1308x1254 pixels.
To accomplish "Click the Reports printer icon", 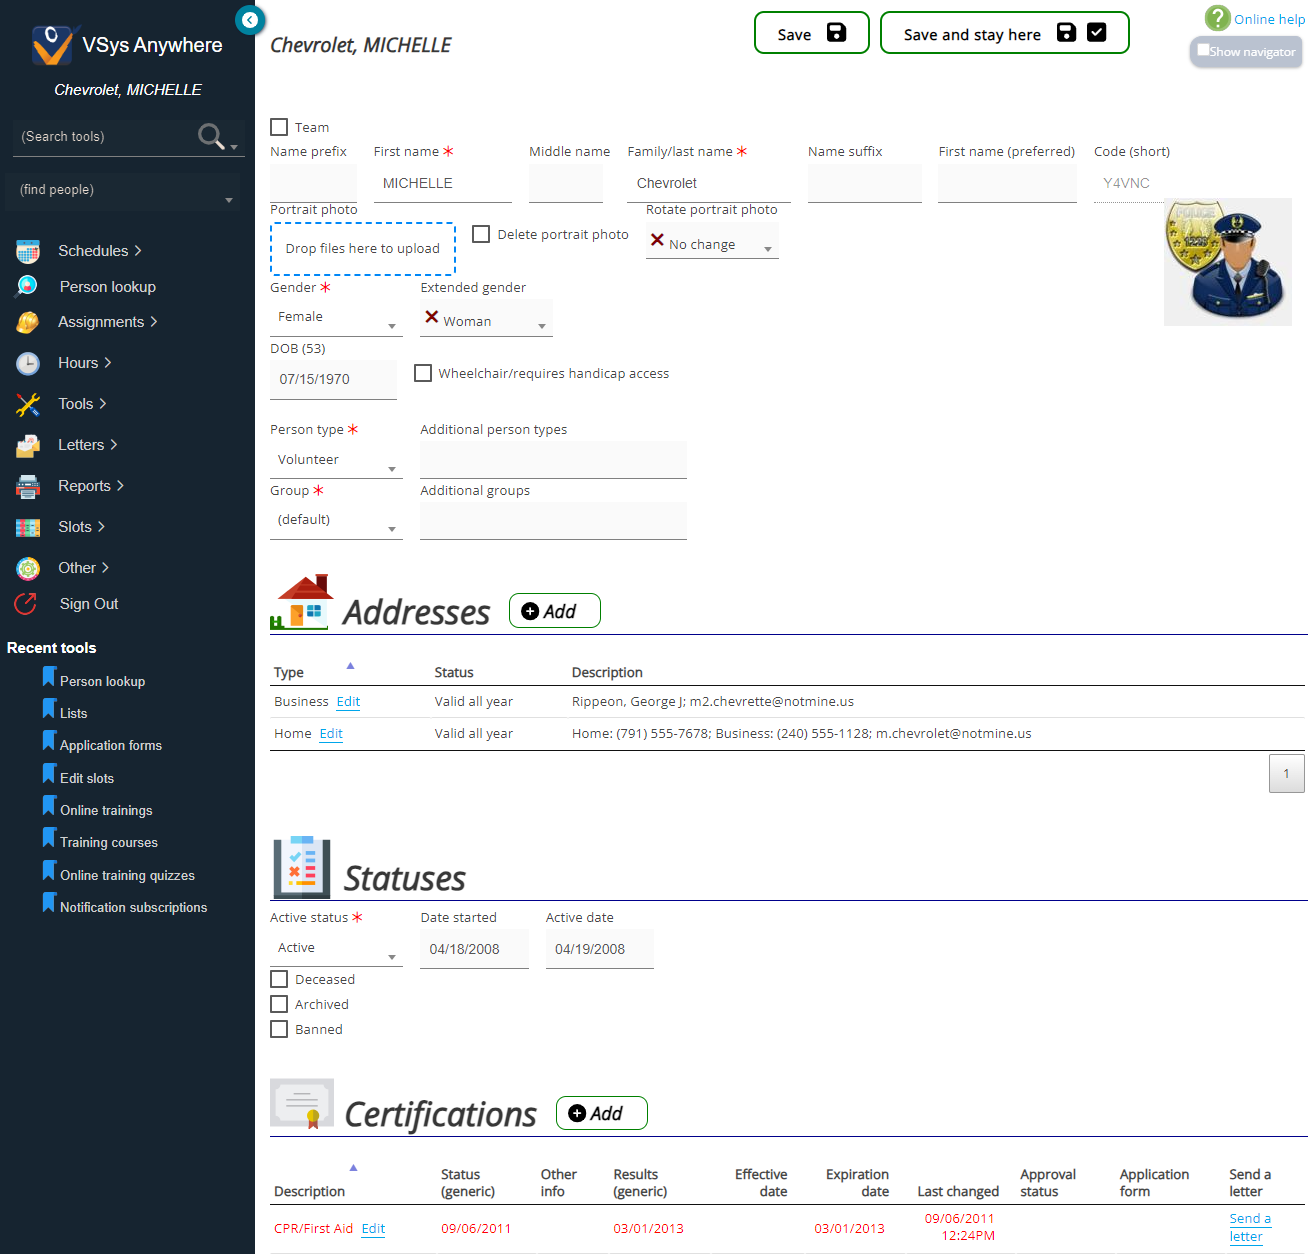I will (28, 487).
